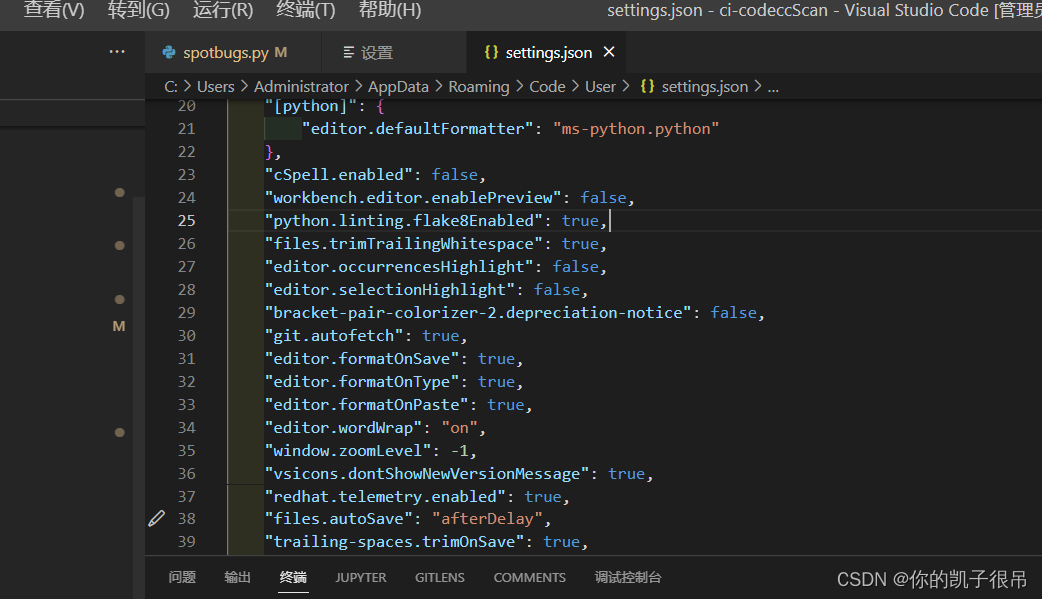Image resolution: width=1042 pixels, height=599 pixels.
Task: Switch to the GITLENS panel tab
Action: click(439, 577)
